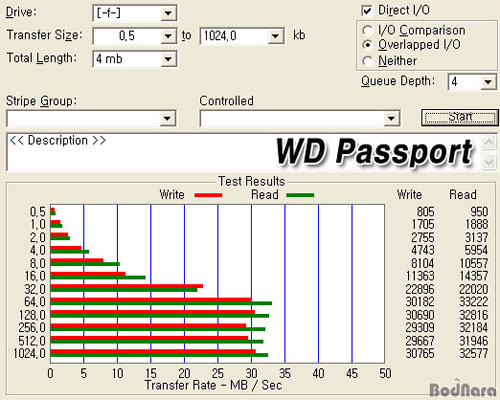Click the 1024,0 row label in chart
This screenshot has height=400, width=500.
tap(29, 353)
